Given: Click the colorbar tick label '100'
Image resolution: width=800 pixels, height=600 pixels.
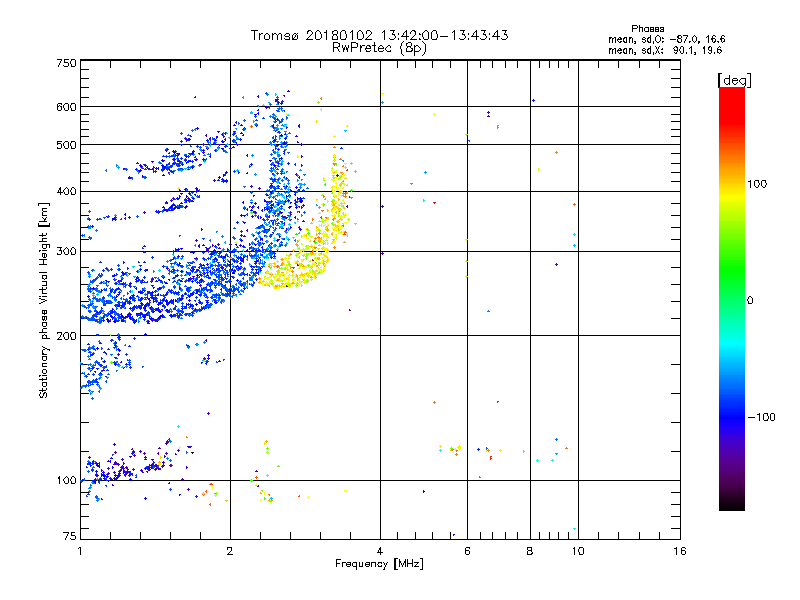Looking at the screenshot, I should click(757, 184).
